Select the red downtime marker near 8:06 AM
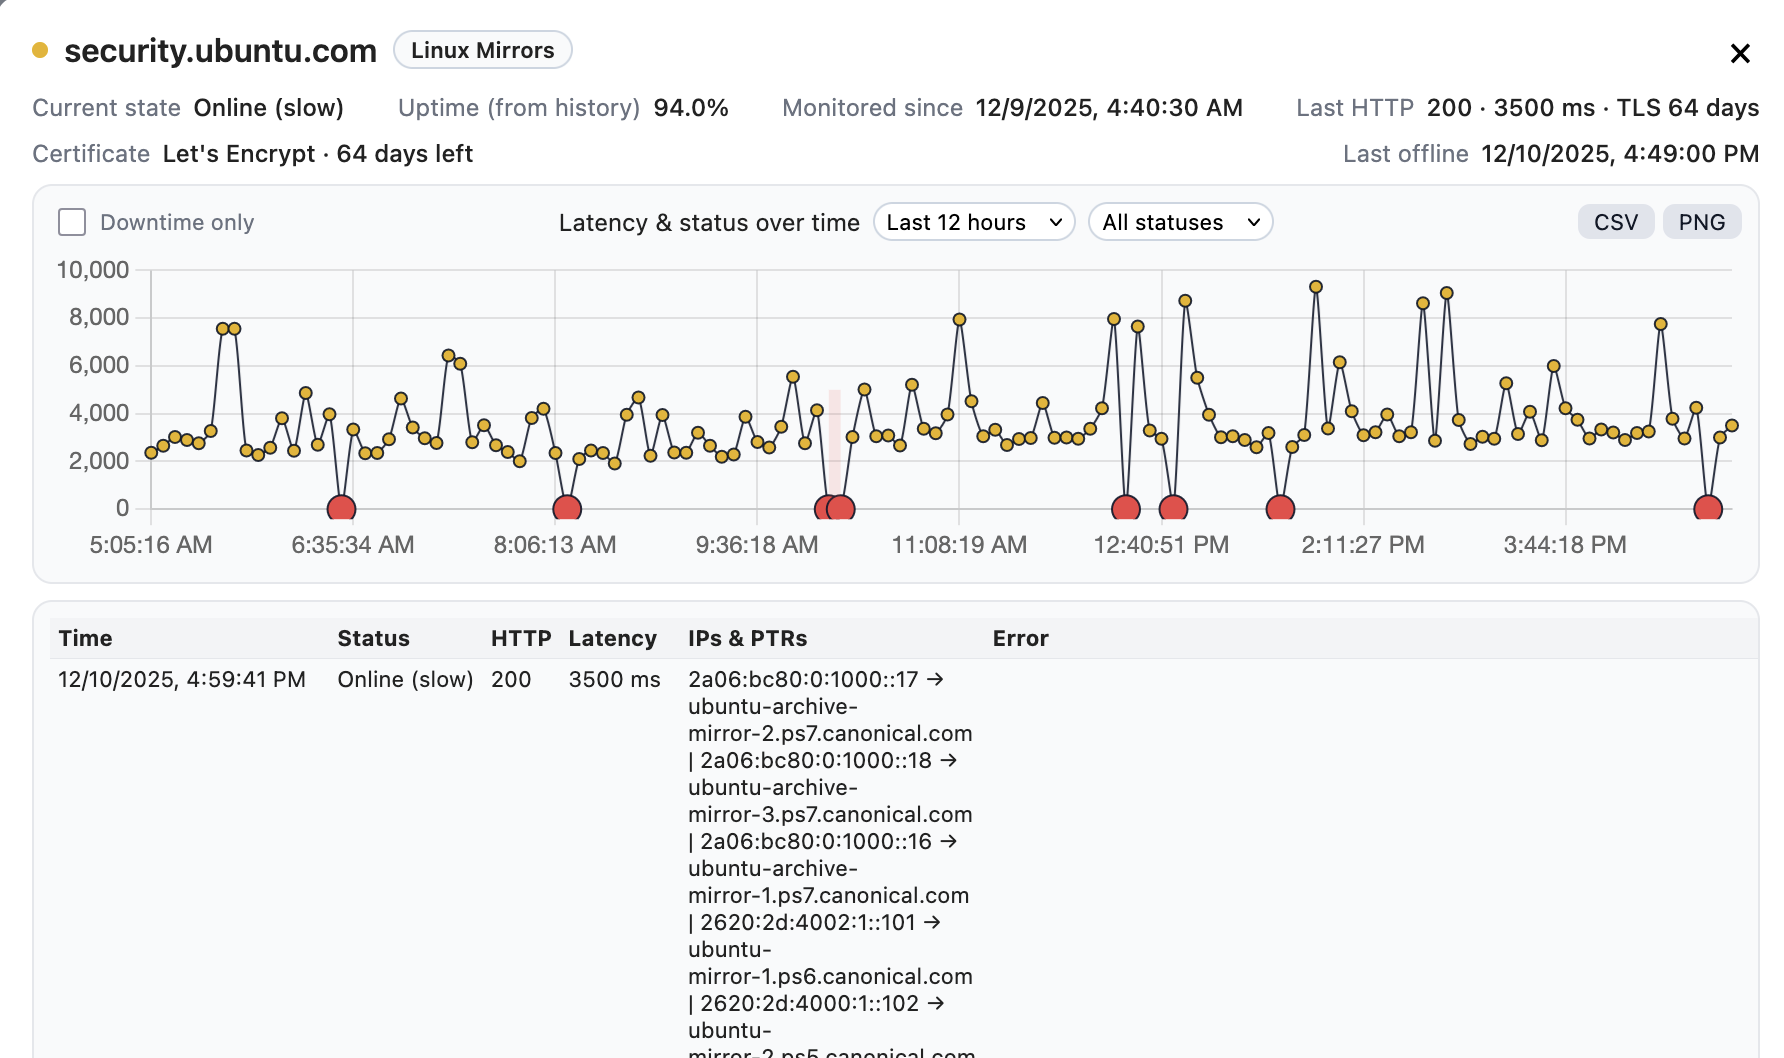Image resolution: width=1784 pixels, height=1058 pixels. pyautogui.click(x=567, y=508)
